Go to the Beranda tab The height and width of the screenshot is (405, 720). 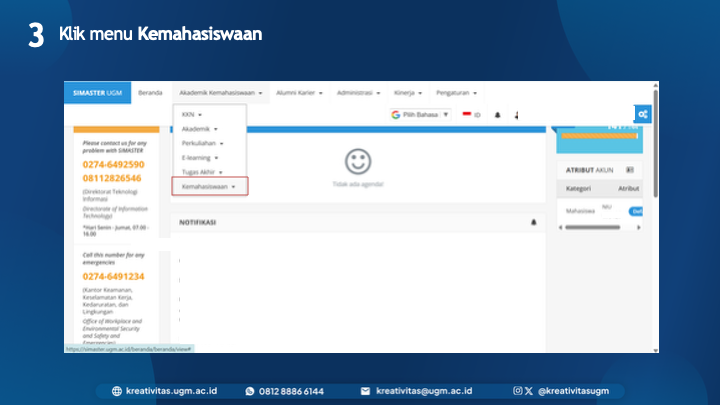point(150,92)
